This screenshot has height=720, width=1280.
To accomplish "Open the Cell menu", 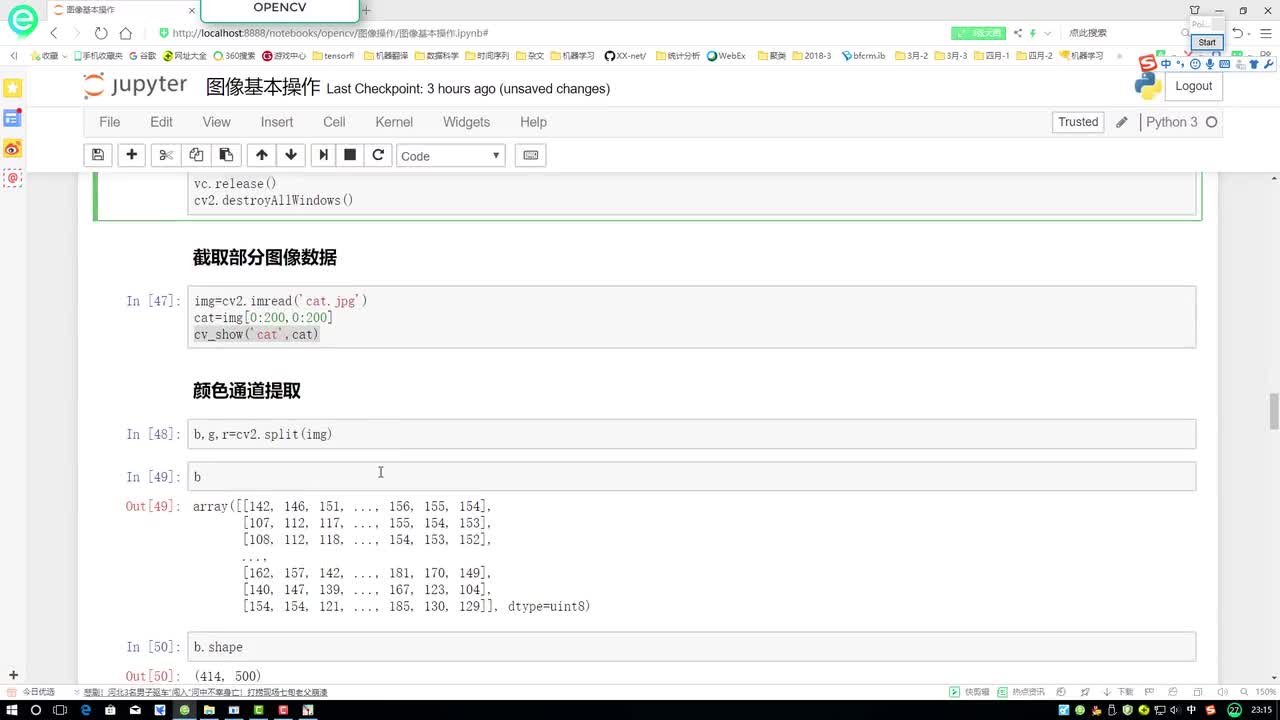I will (334, 122).
